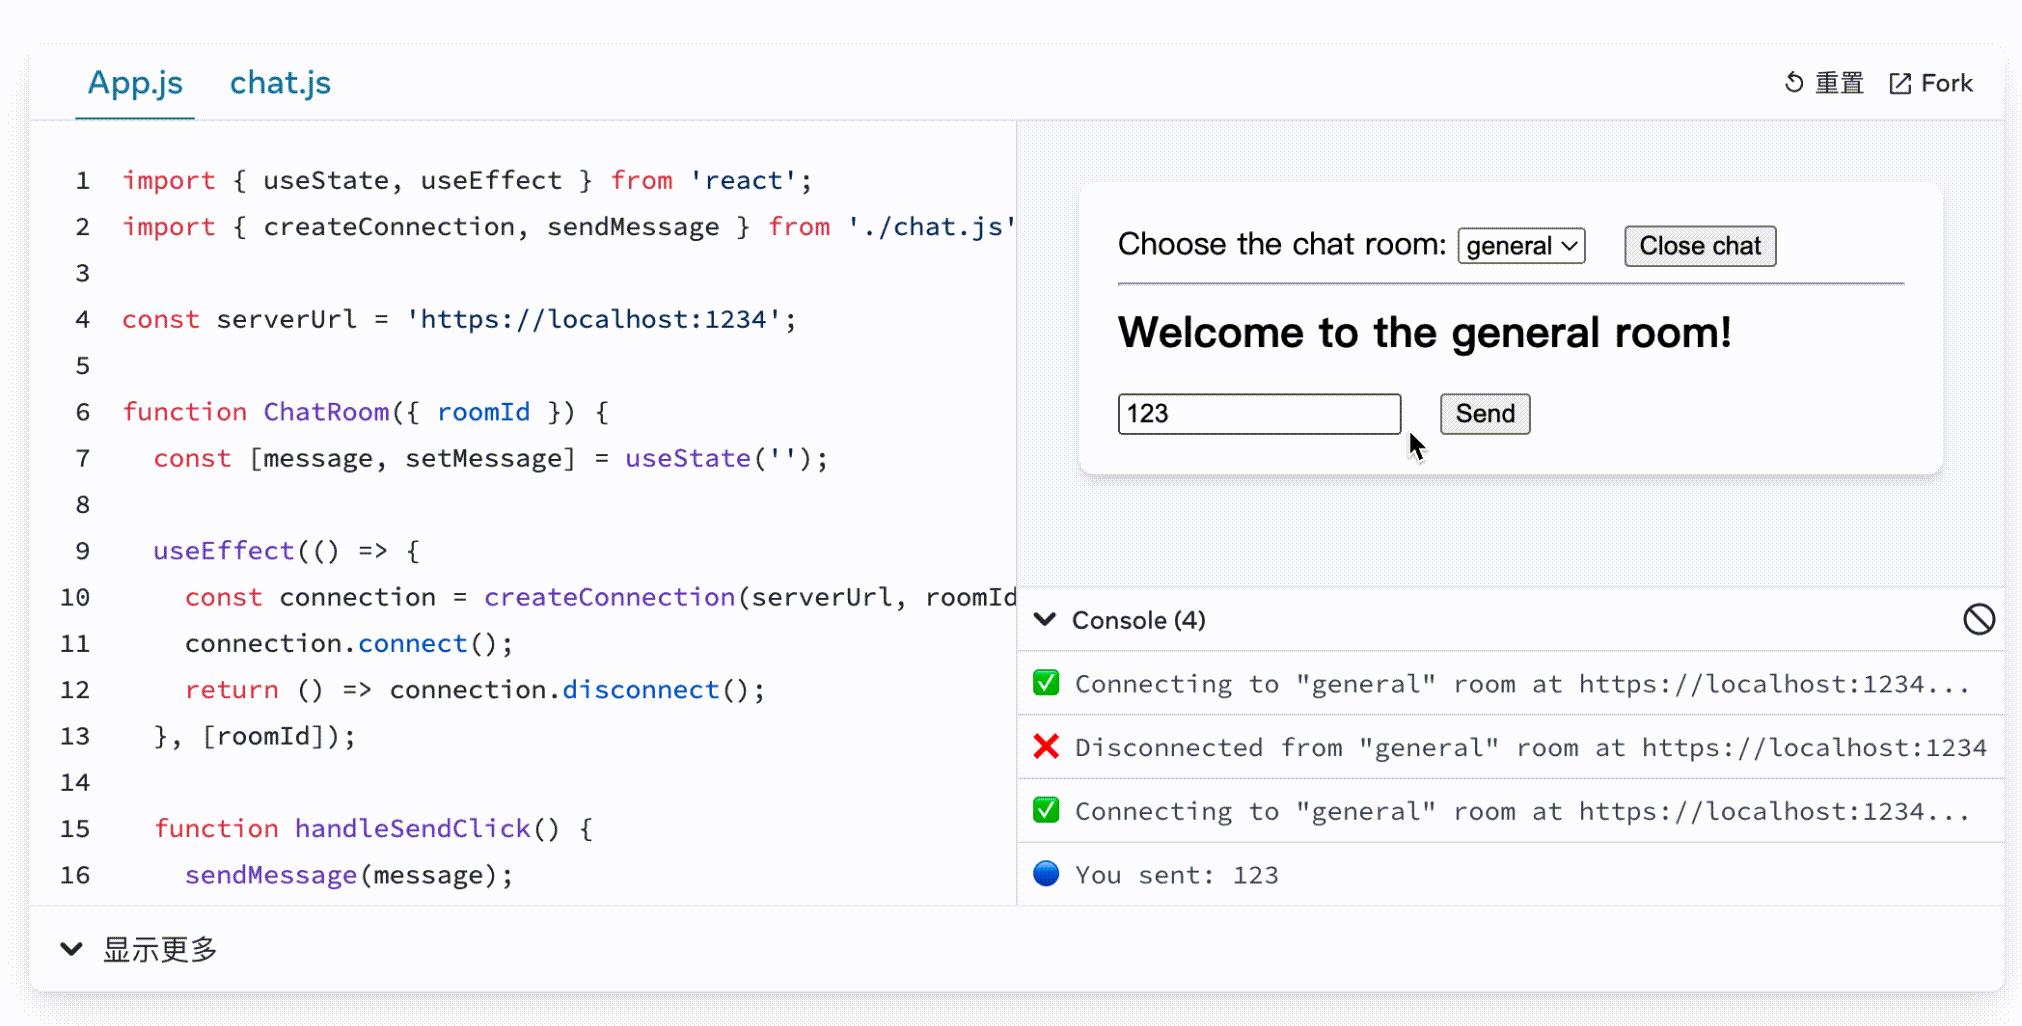This screenshot has width=2022, height=1026.
Task: Focus the message input containing 123
Action: coord(1258,414)
